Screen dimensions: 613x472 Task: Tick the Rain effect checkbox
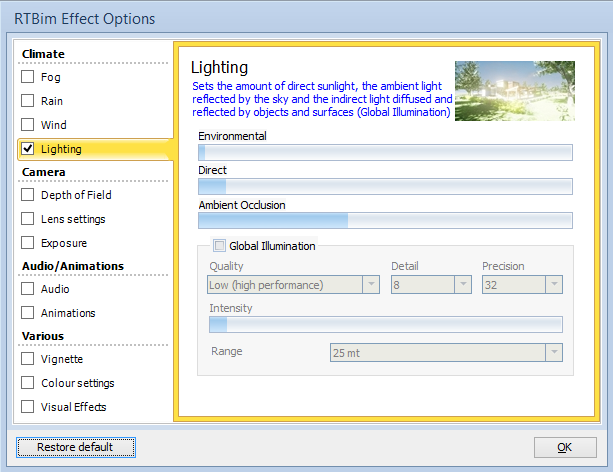click(27, 101)
